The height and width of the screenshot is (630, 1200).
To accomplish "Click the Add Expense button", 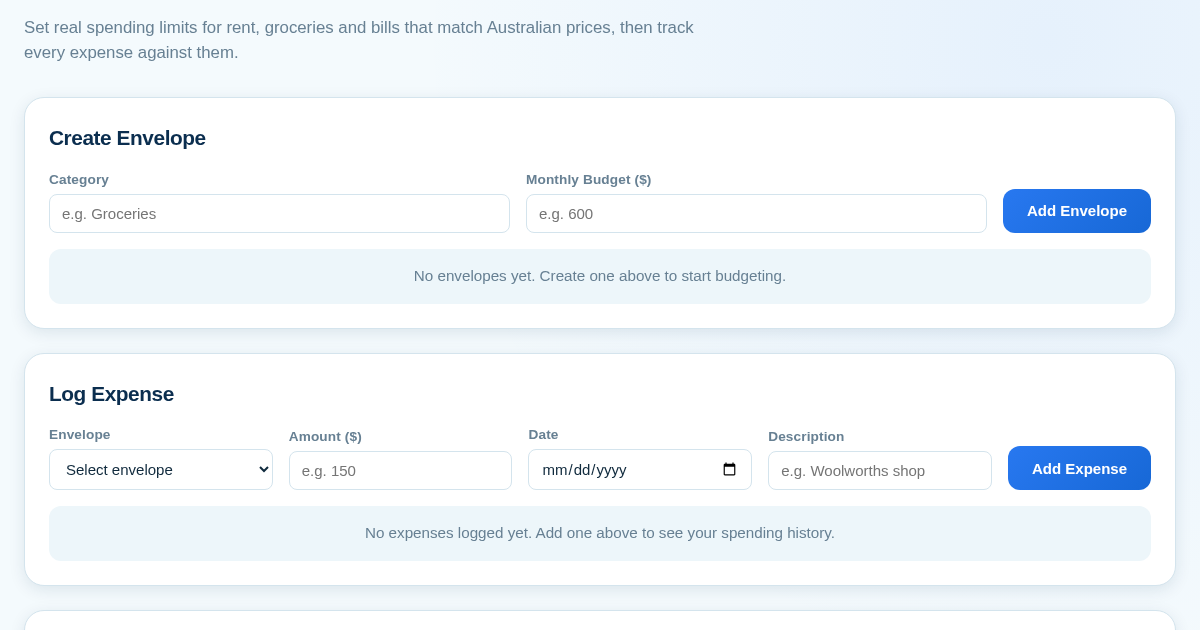I will (x=1079, y=468).
